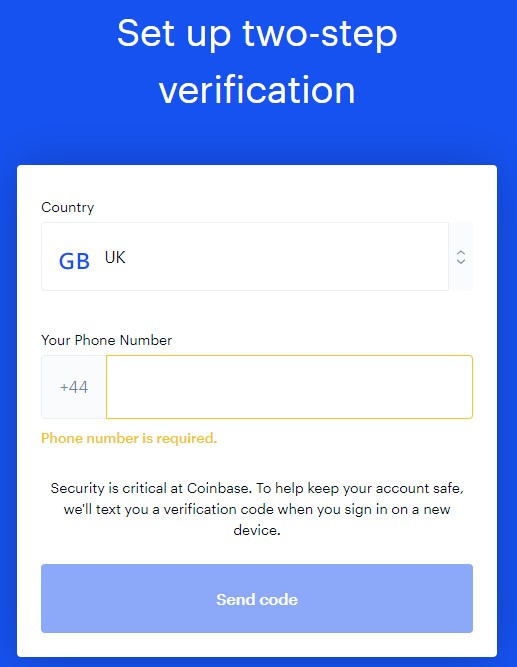Focus the phone number input field

289,387
